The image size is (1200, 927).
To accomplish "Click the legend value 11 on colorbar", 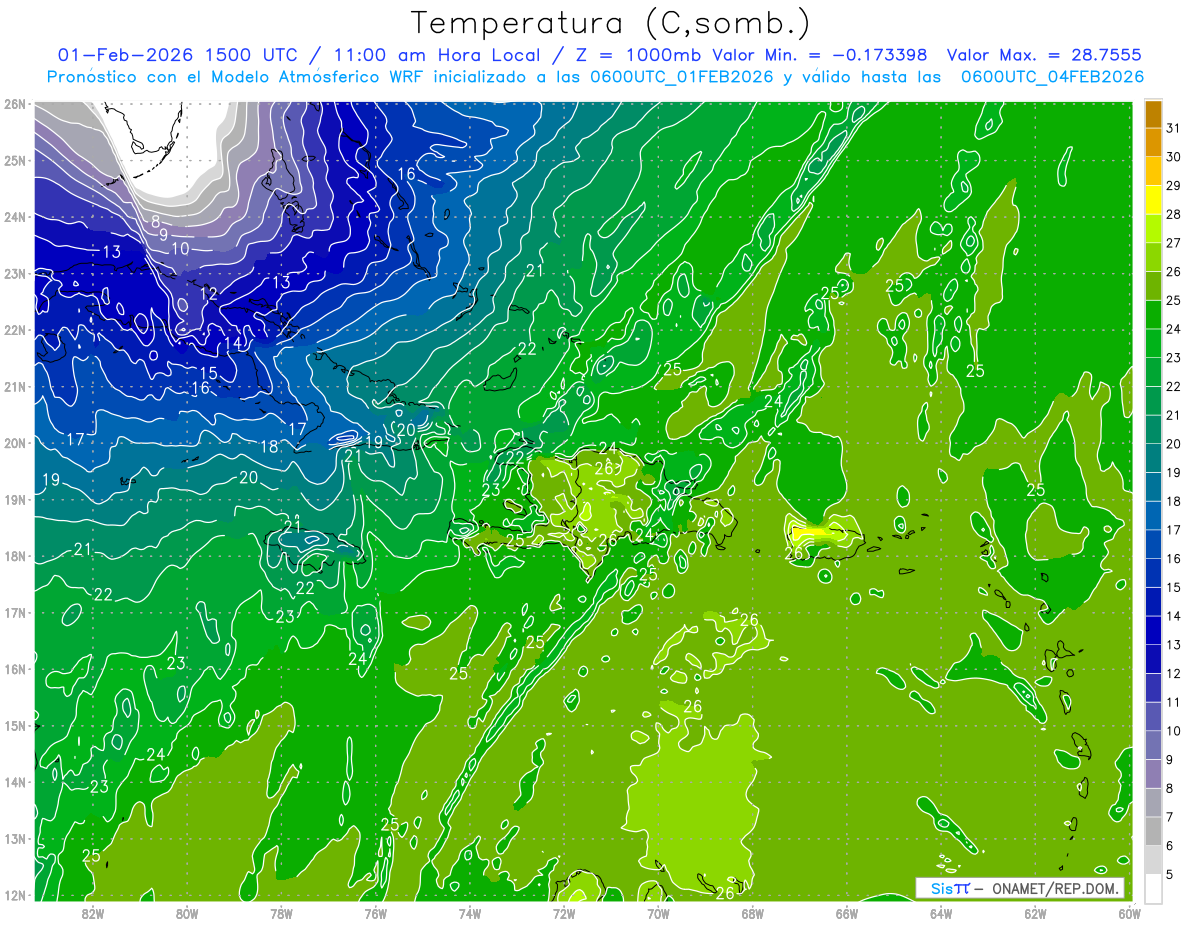I will pos(1174,702).
